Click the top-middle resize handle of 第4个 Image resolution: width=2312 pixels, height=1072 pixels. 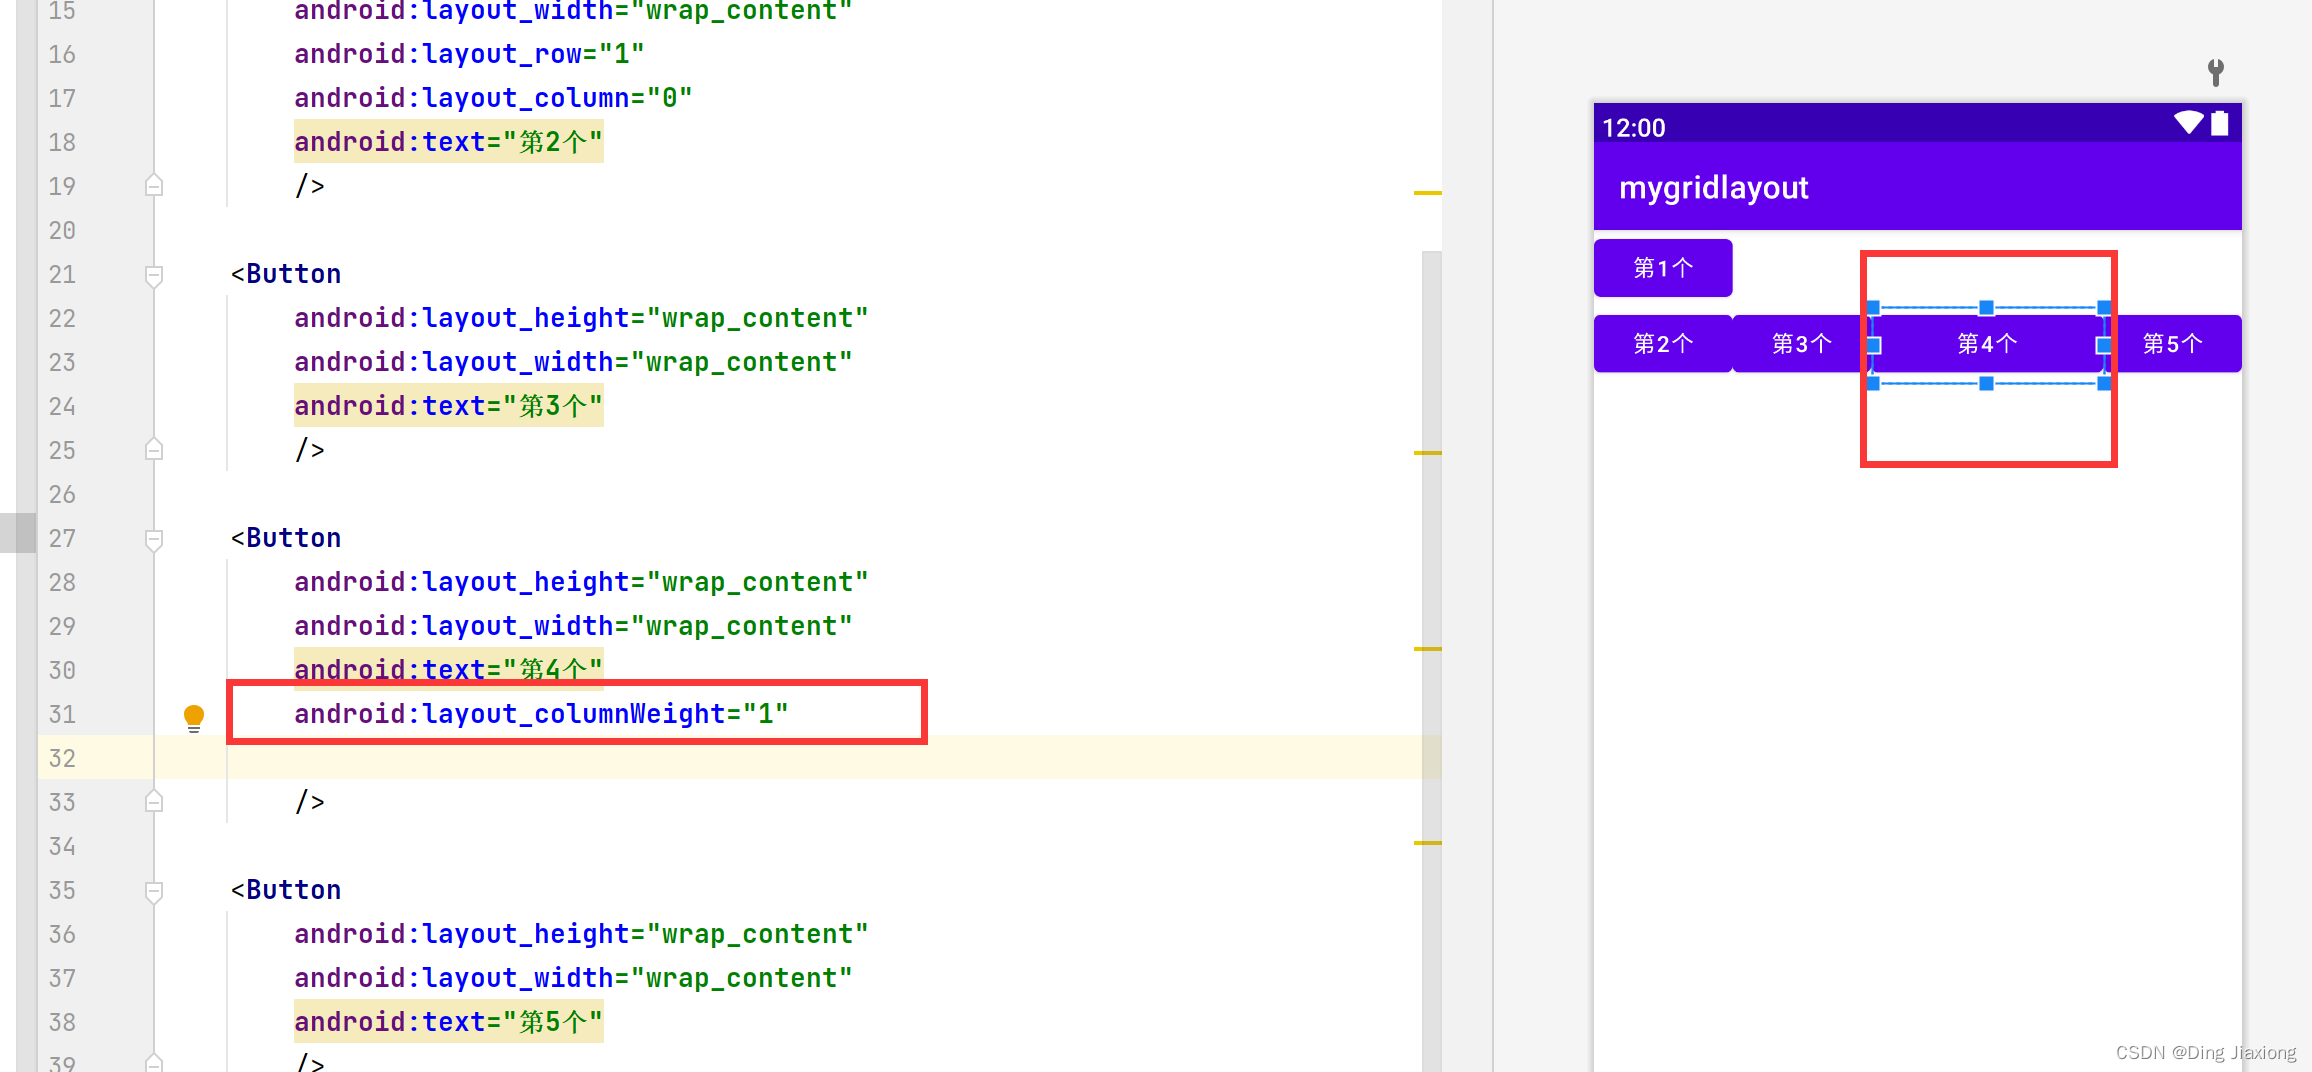(1987, 308)
